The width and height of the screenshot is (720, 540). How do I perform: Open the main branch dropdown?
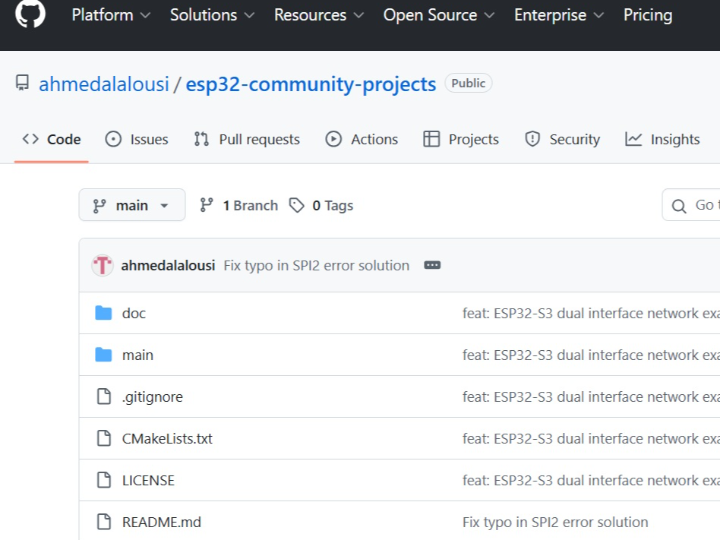pyautogui.click(x=132, y=205)
